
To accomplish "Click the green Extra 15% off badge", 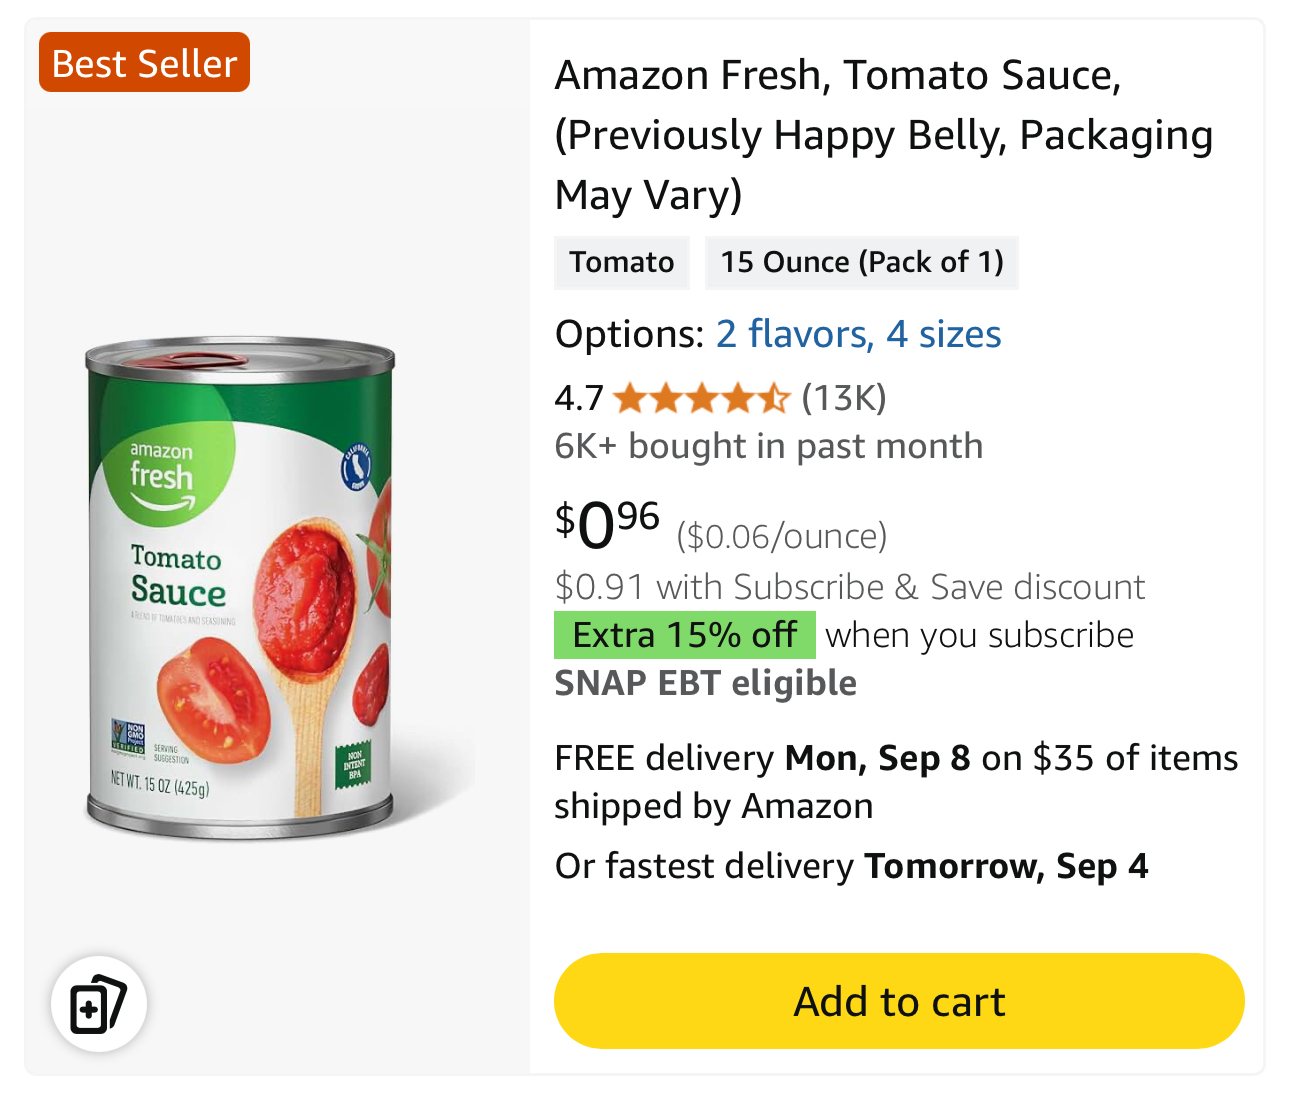I will coord(685,635).
